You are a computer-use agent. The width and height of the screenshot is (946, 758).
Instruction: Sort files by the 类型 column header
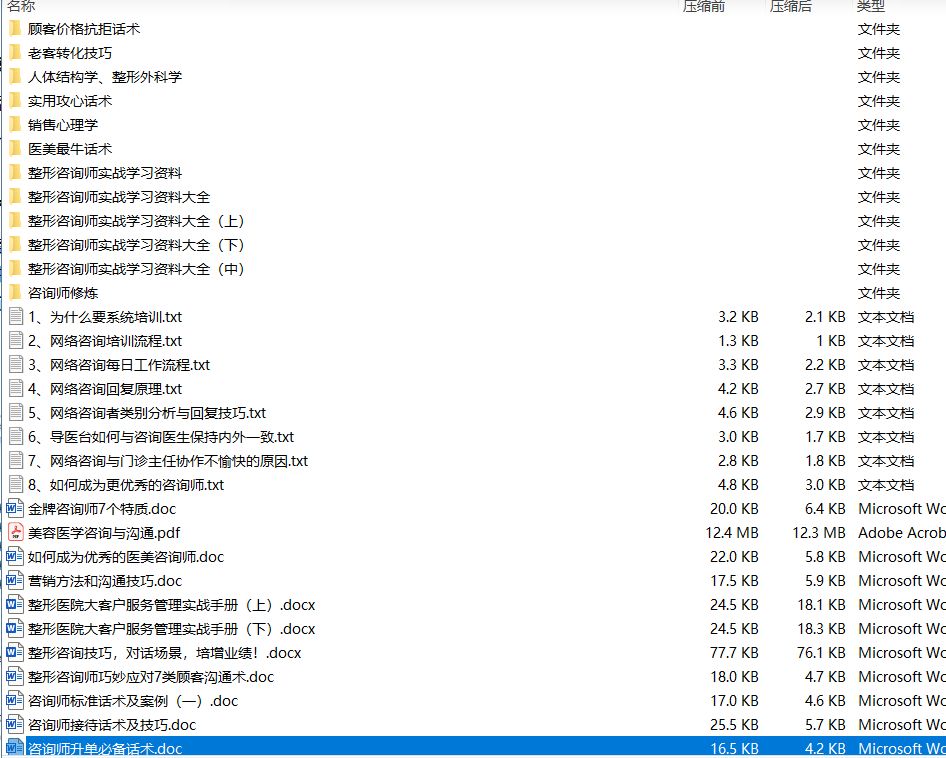[x=870, y=7]
